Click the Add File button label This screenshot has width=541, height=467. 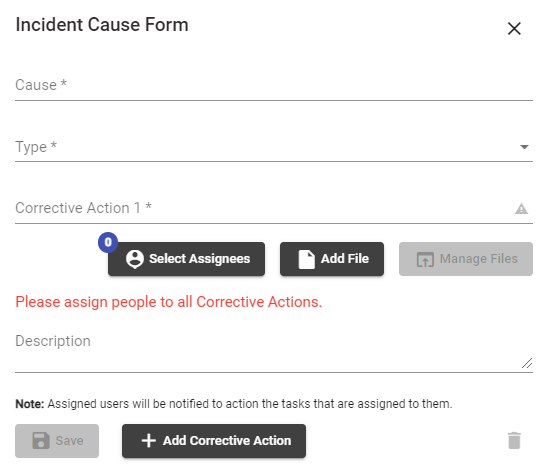(345, 259)
